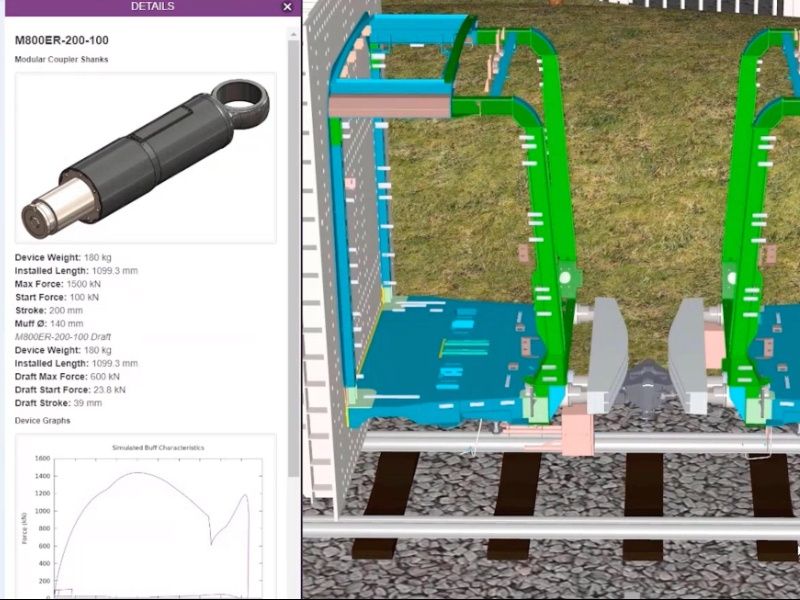Screen dimensions: 800x600
Task: Open the Simulated Buff Characteristics graph
Action: [x=145, y=515]
